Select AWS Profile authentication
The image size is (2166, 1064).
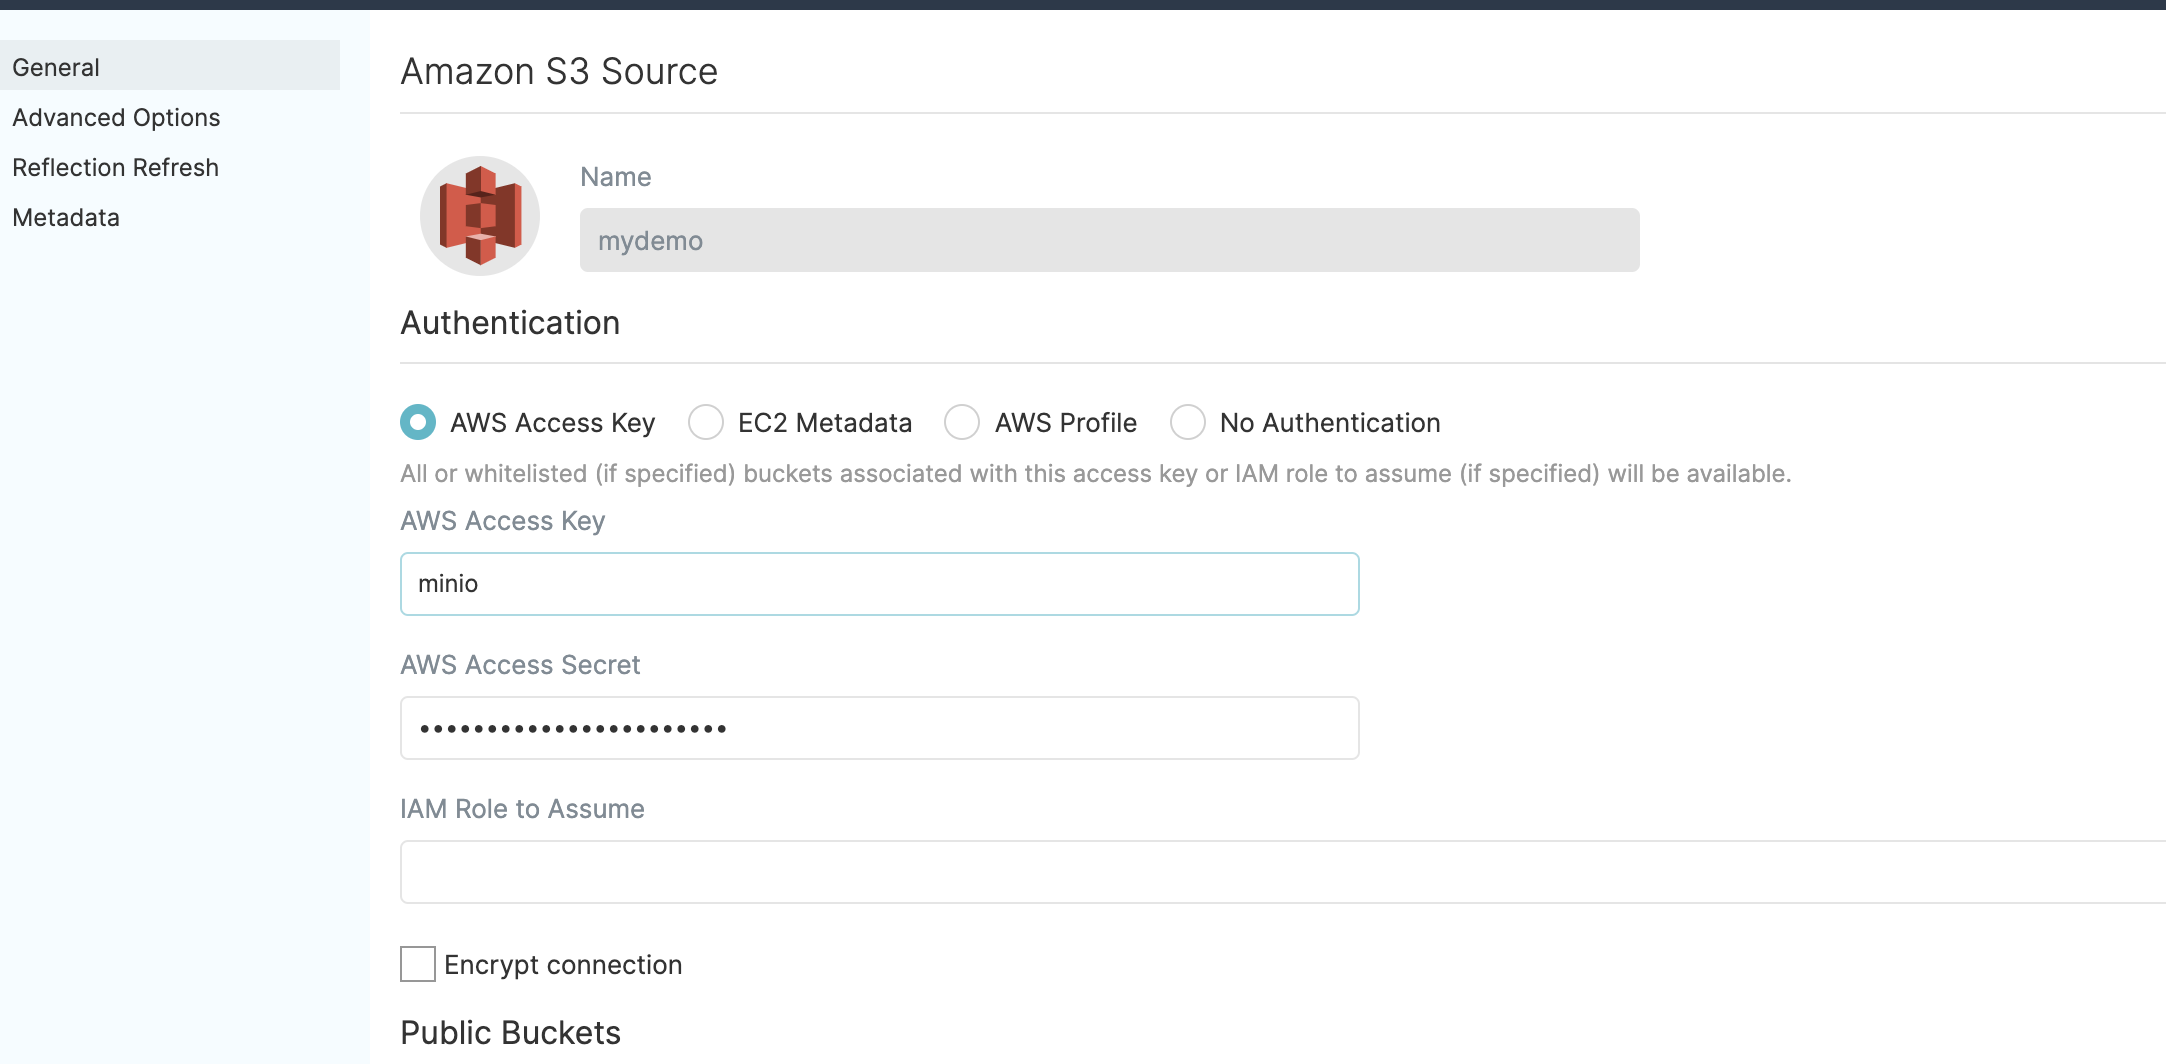pyautogui.click(x=962, y=422)
